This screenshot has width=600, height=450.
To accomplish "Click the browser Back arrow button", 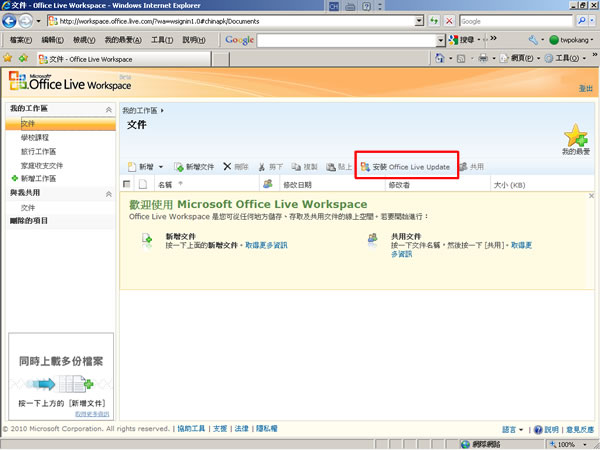I will coord(9,21).
